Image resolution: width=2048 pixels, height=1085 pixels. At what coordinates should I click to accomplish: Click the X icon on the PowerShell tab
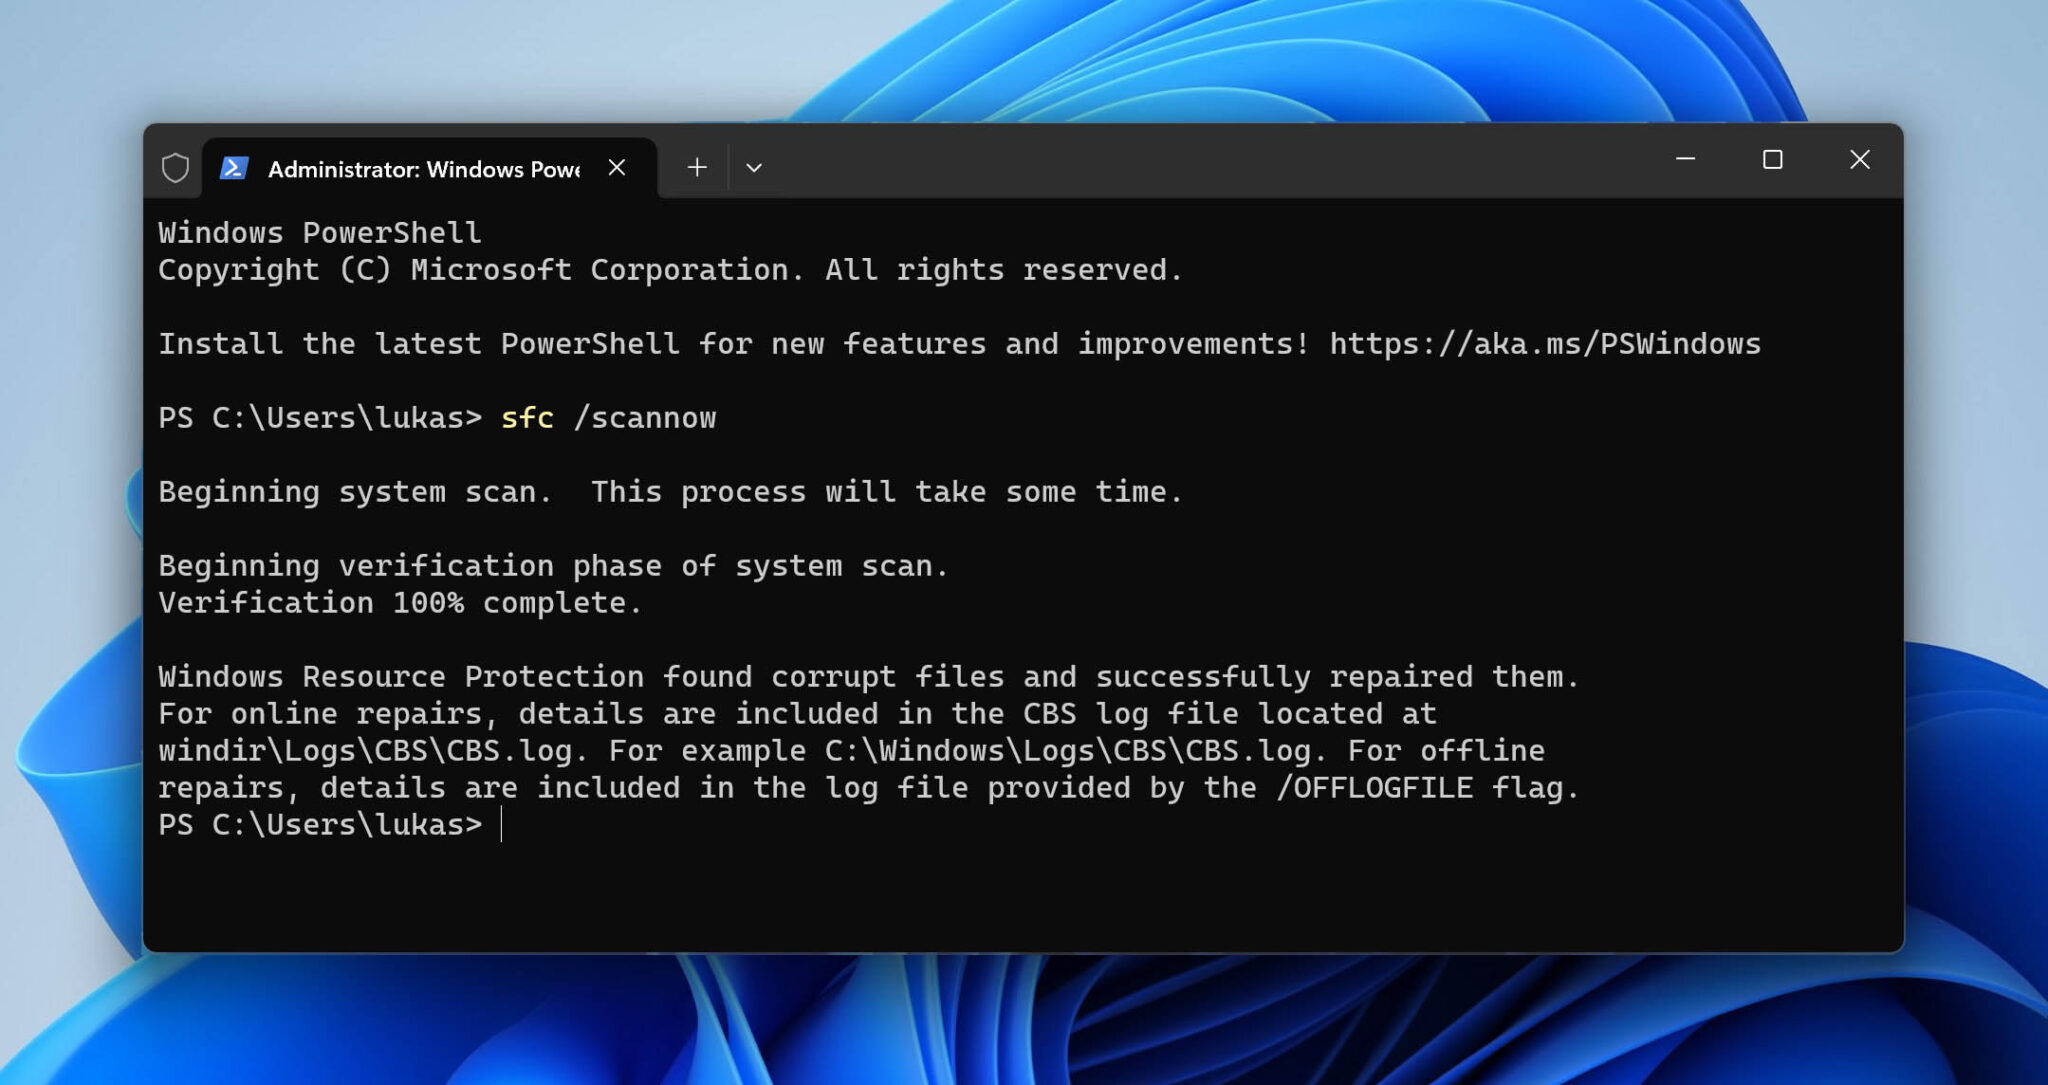pyautogui.click(x=617, y=167)
